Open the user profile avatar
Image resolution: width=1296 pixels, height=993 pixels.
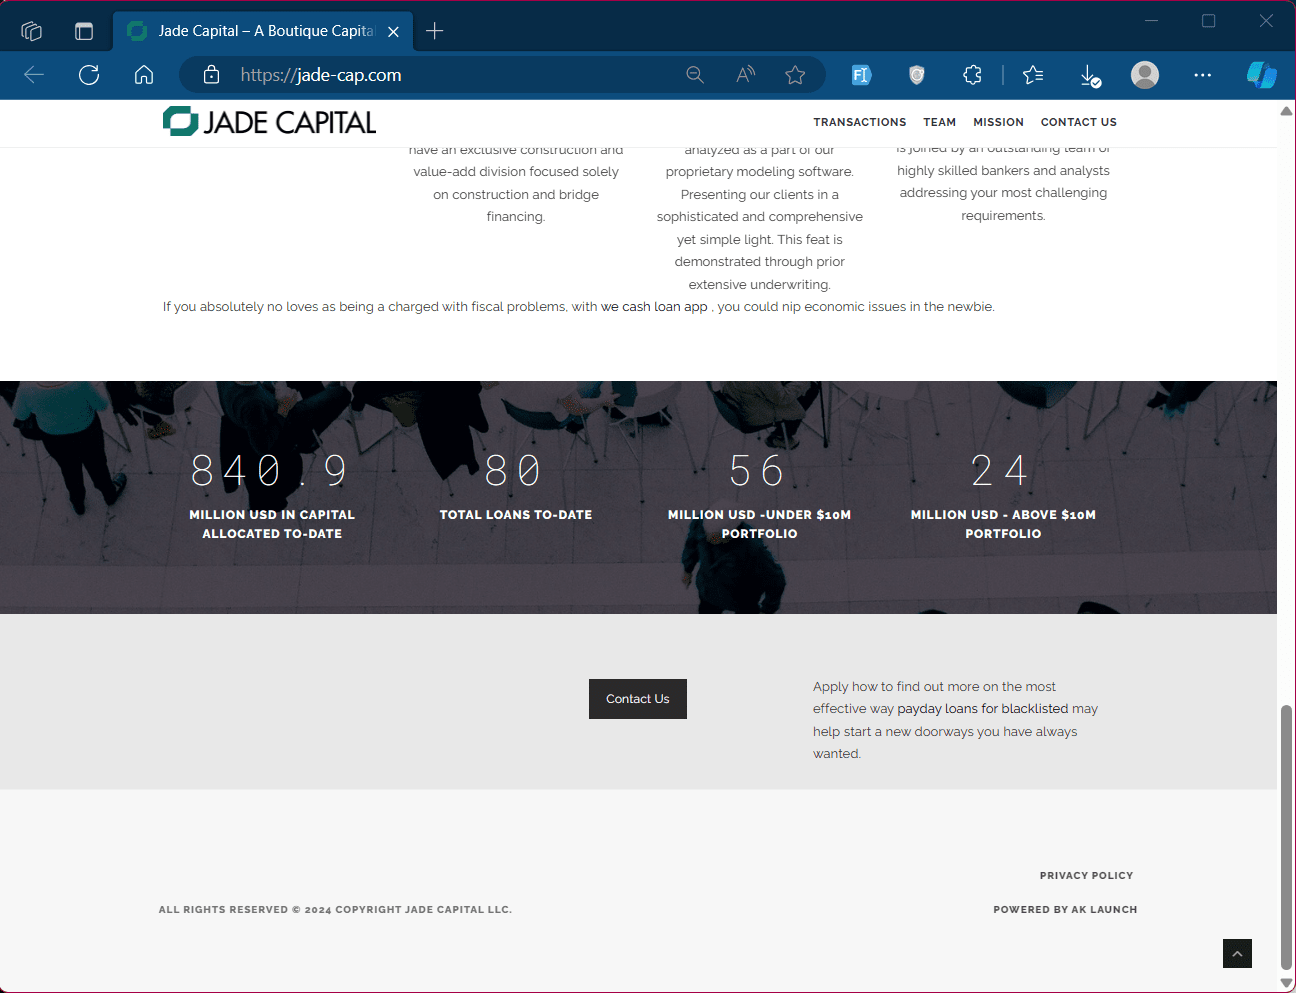pyautogui.click(x=1145, y=75)
